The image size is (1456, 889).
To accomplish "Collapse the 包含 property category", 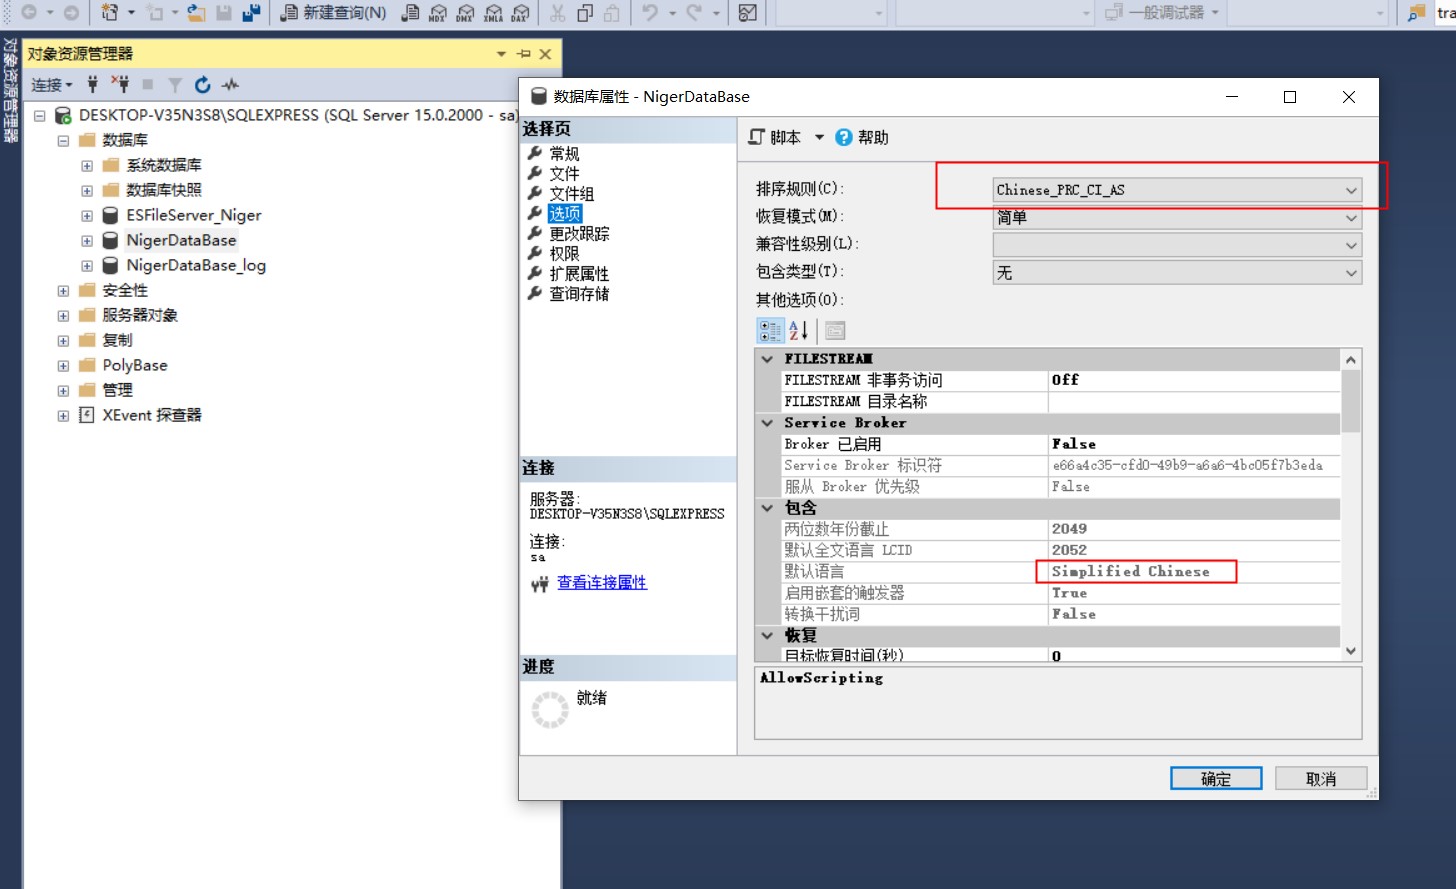I will pyautogui.click(x=767, y=508).
